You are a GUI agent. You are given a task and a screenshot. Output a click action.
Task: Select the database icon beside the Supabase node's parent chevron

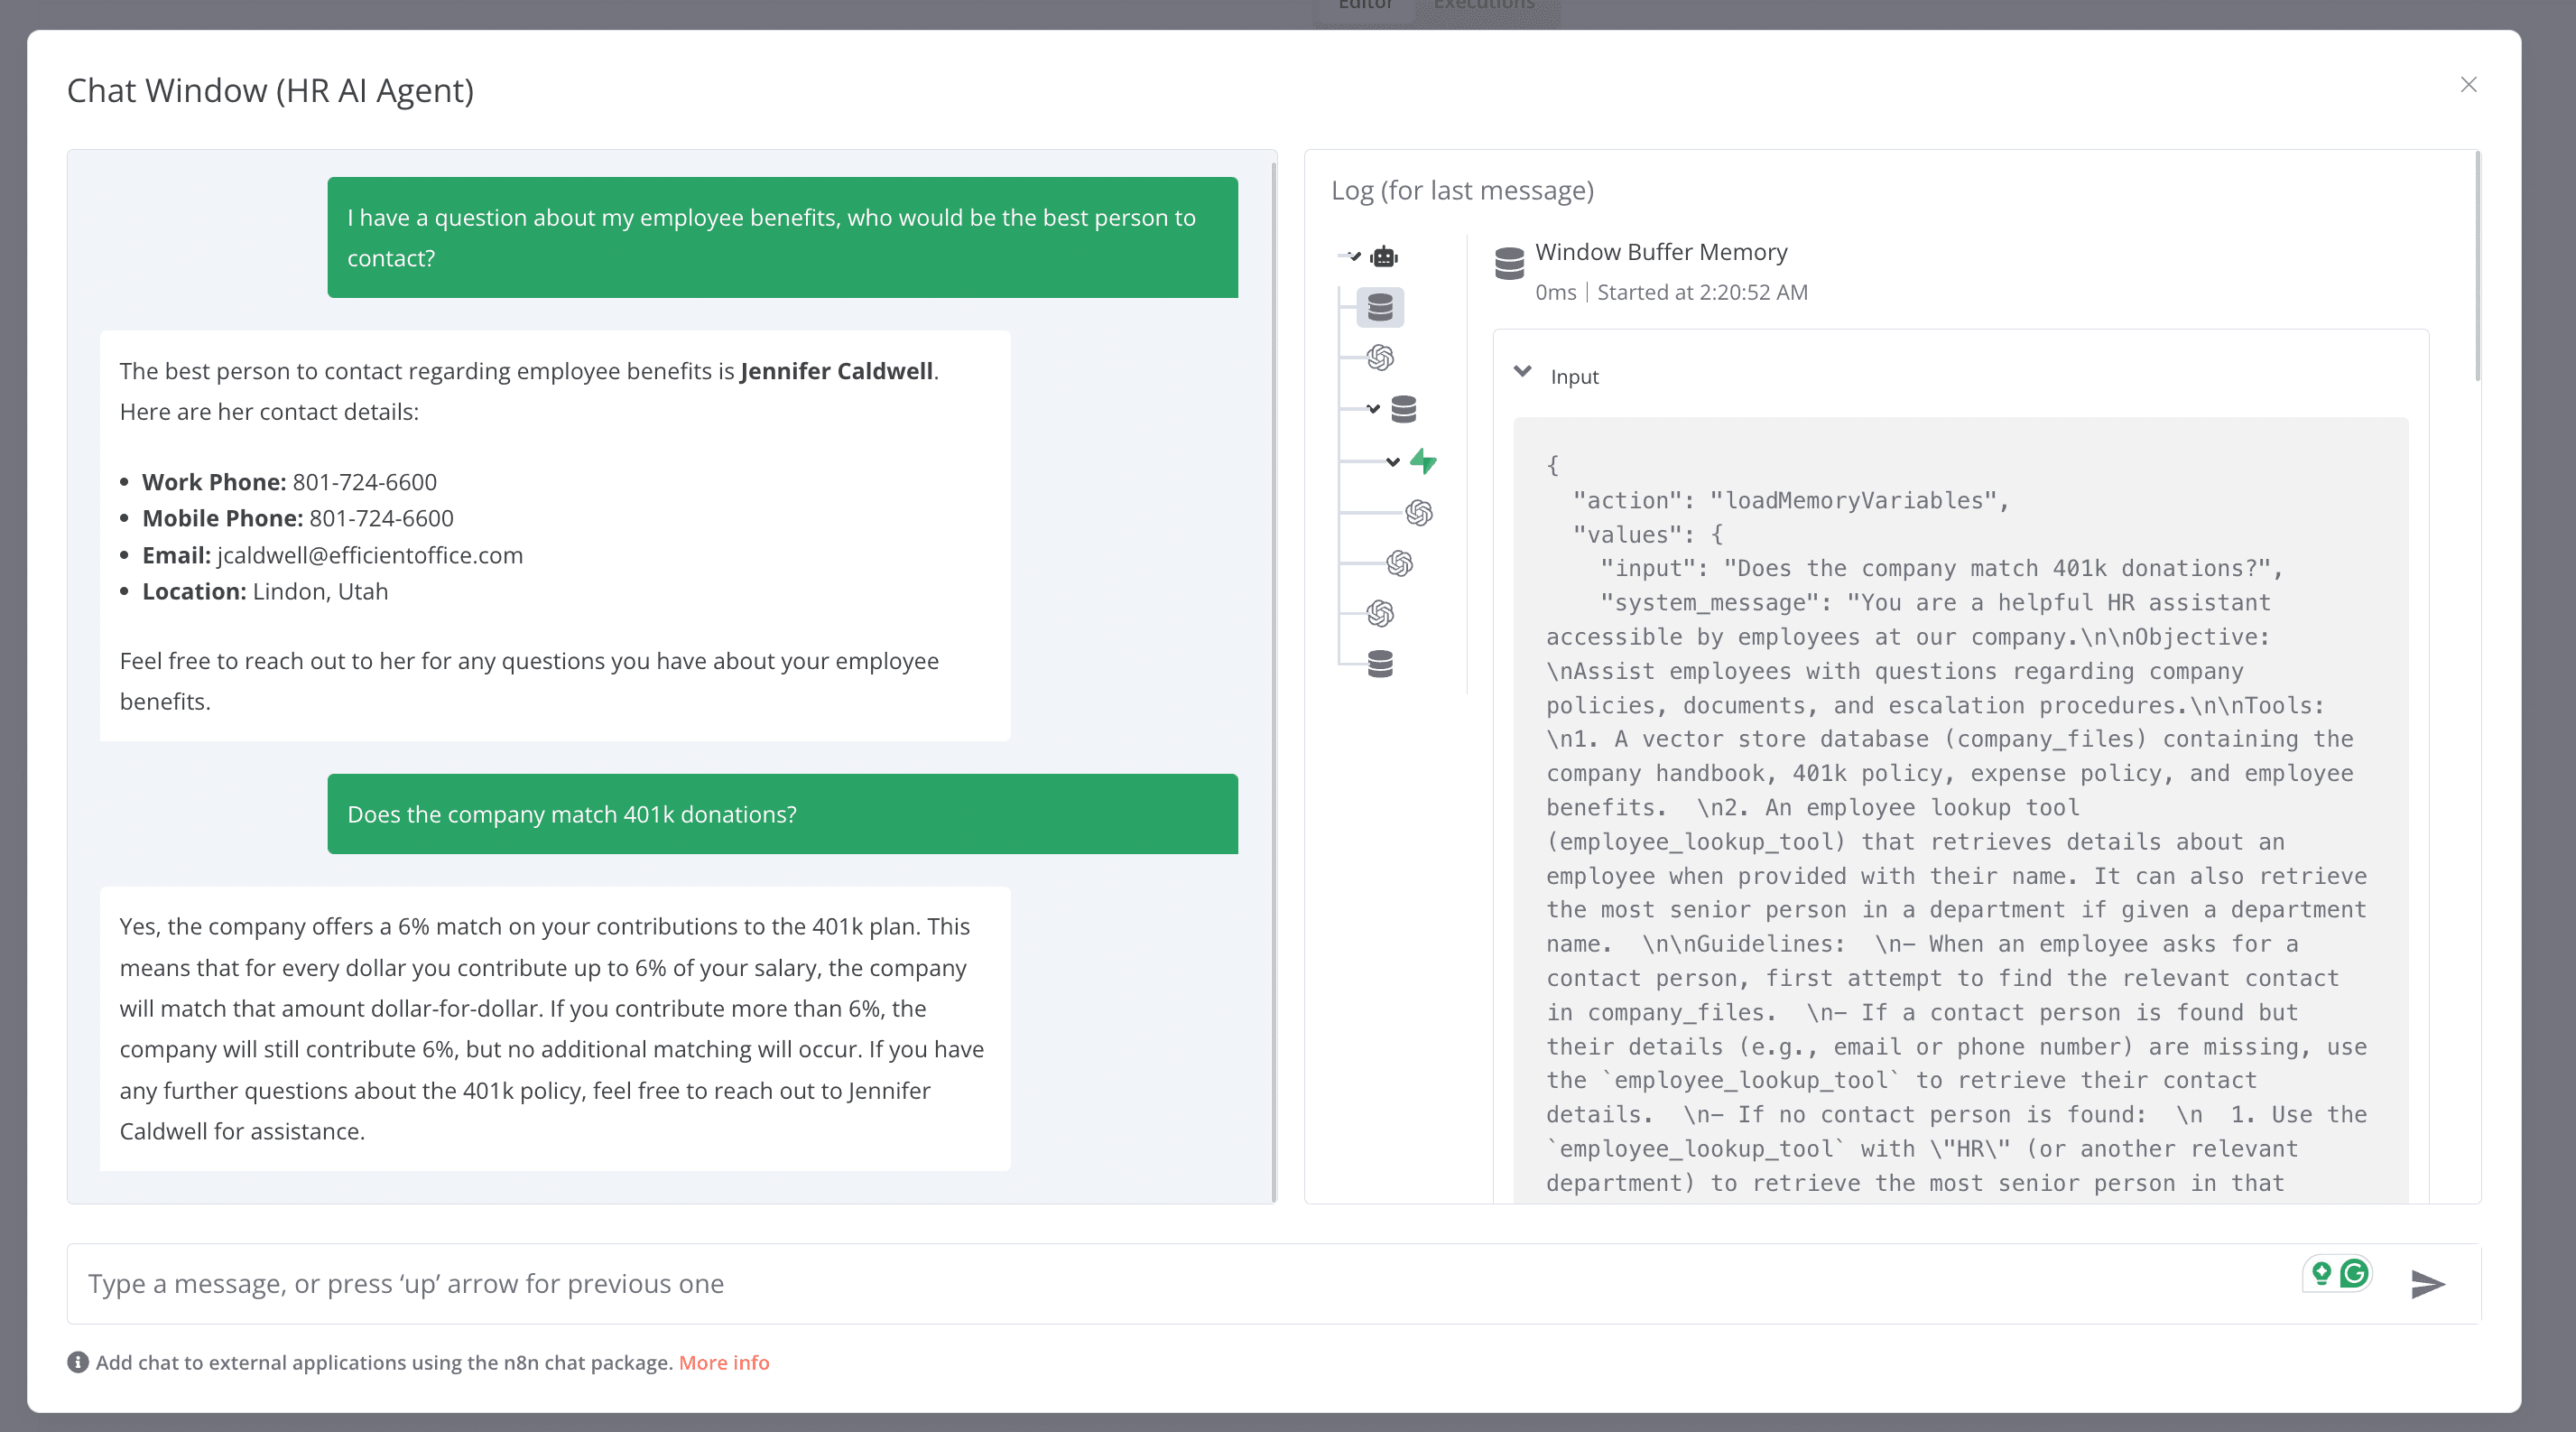tap(1404, 409)
